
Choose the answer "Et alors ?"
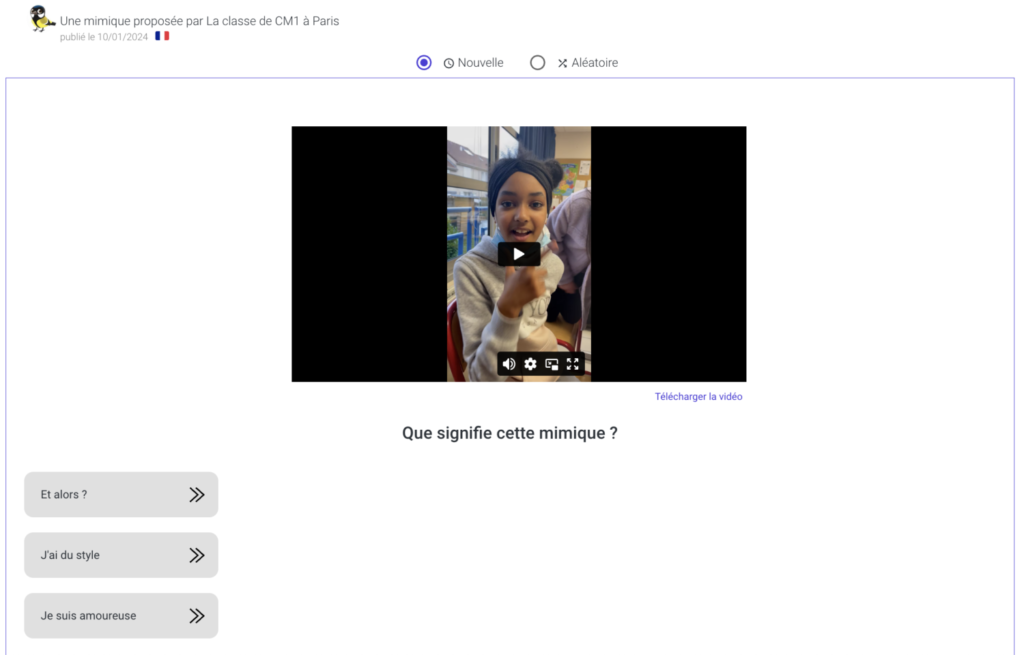coord(100,494)
